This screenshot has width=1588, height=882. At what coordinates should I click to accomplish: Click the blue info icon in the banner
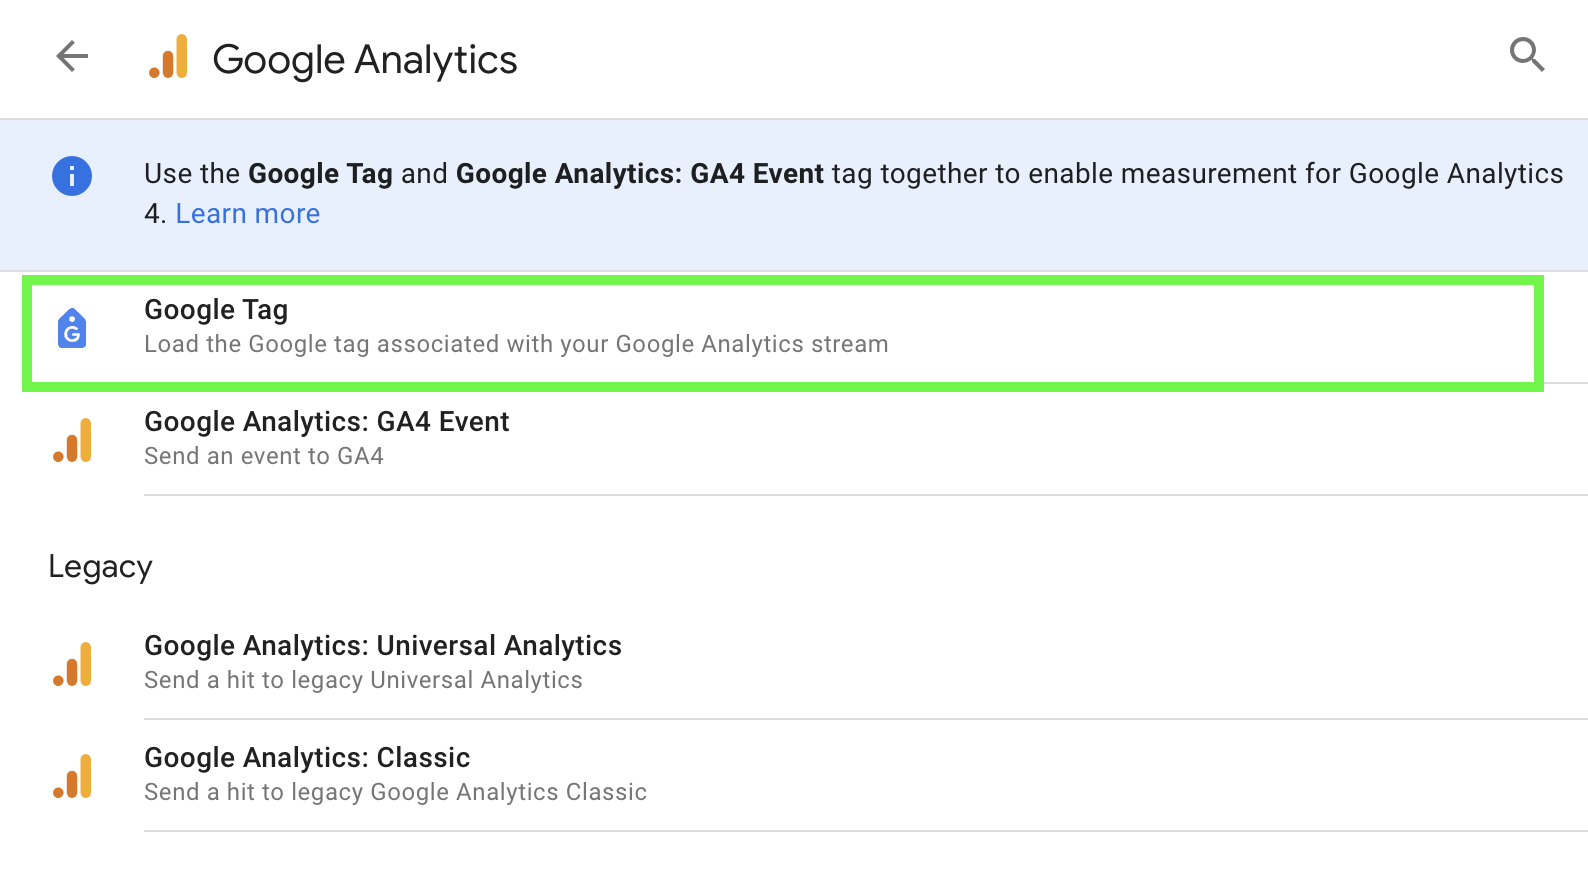coord(71,174)
